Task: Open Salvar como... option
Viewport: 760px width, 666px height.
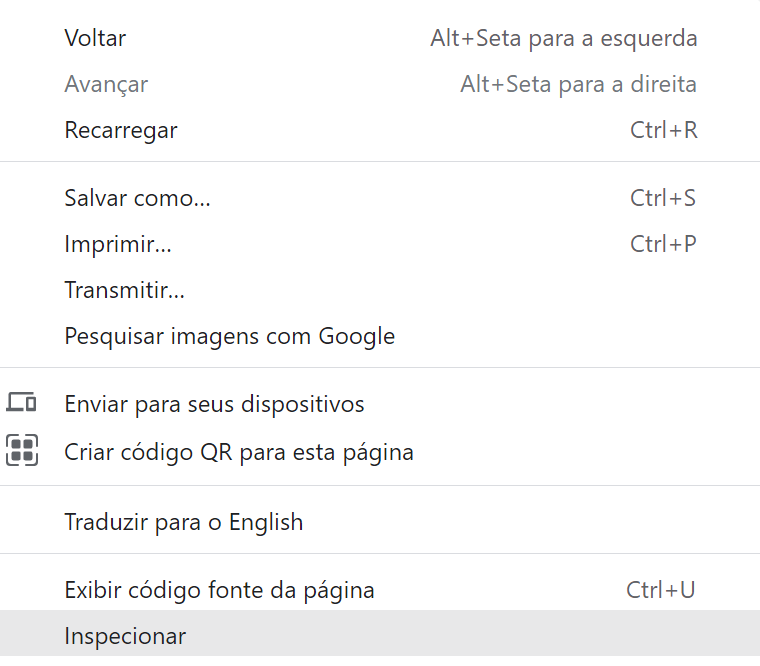Action: tap(380, 198)
